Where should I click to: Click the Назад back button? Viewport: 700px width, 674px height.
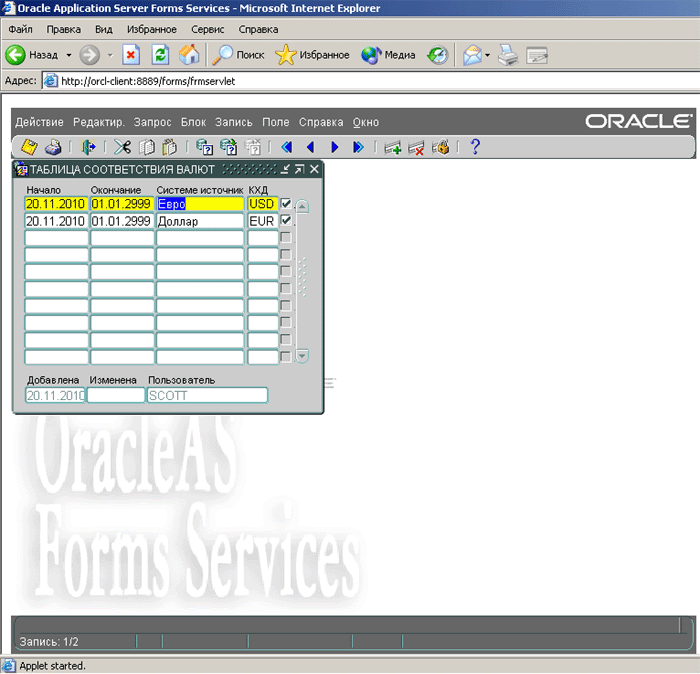pyautogui.click(x=32, y=55)
